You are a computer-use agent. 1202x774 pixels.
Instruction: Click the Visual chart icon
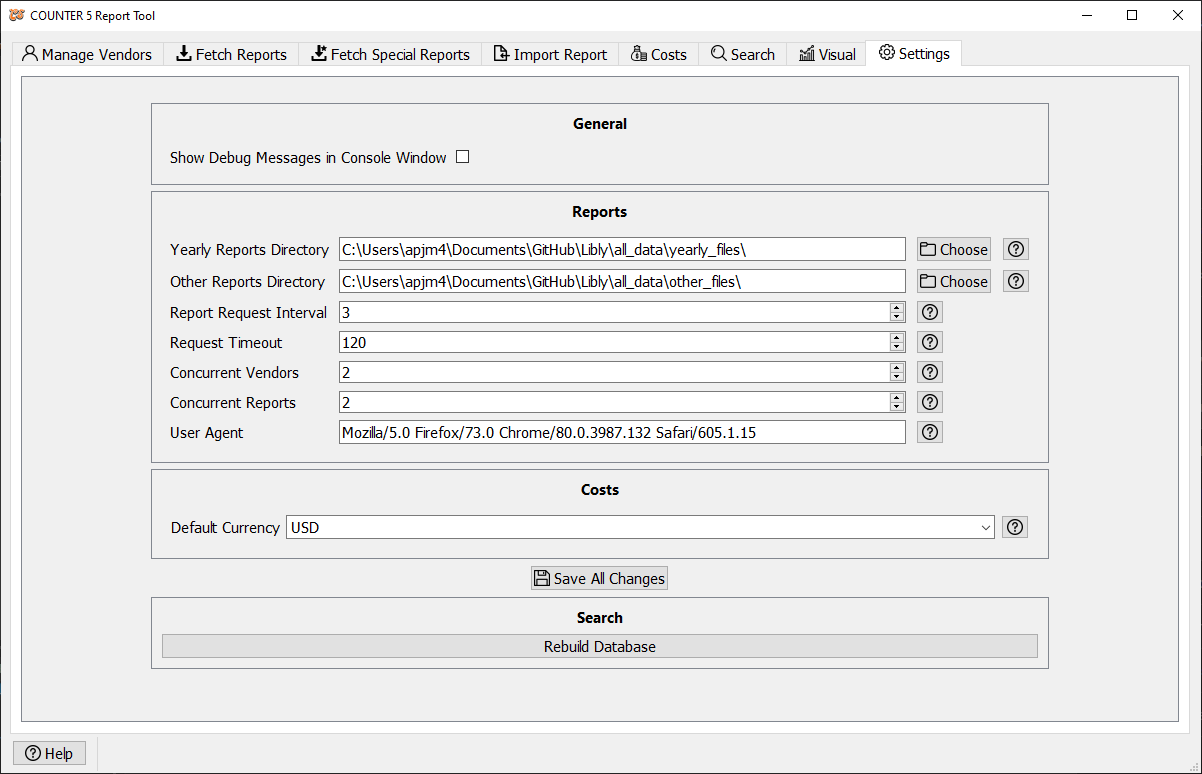point(807,53)
